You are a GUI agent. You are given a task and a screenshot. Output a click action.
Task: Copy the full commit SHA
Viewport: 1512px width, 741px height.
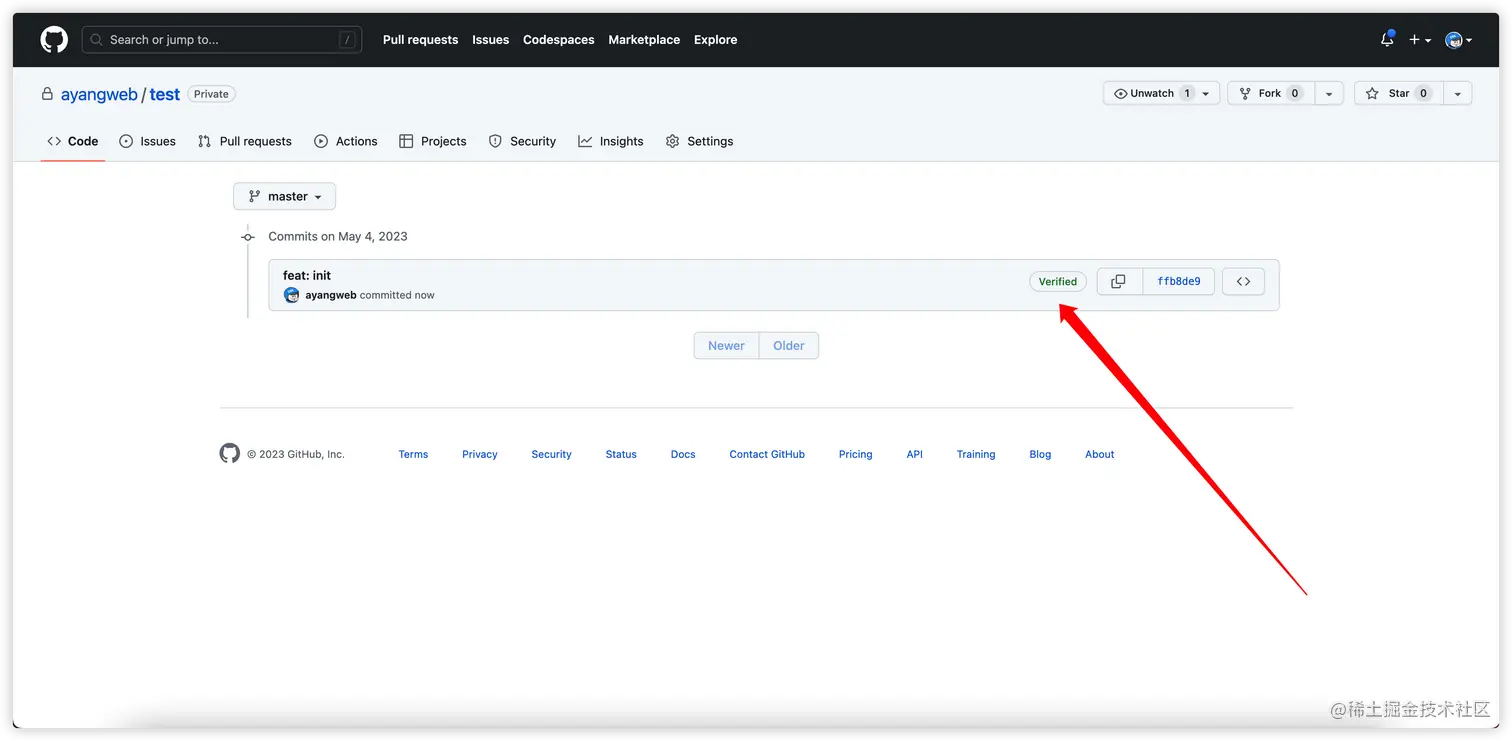click(x=1119, y=282)
